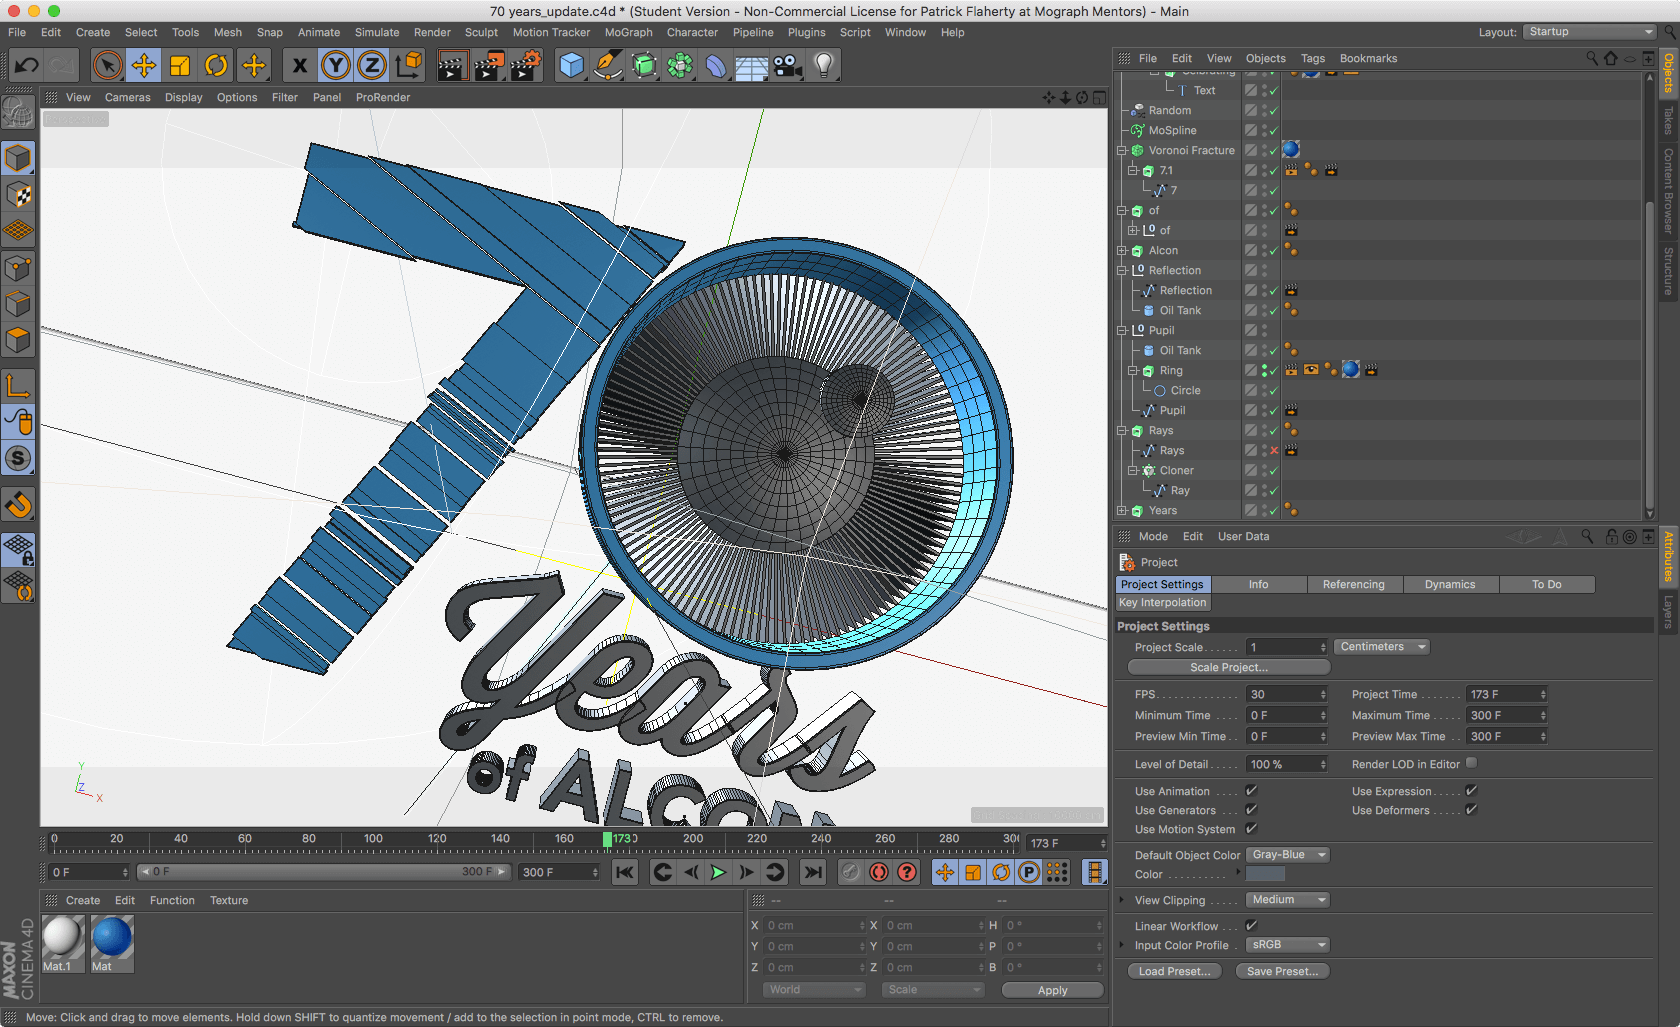Click the Scale Project... button
Image resolution: width=1680 pixels, height=1027 pixels.
pyautogui.click(x=1229, y=668)
